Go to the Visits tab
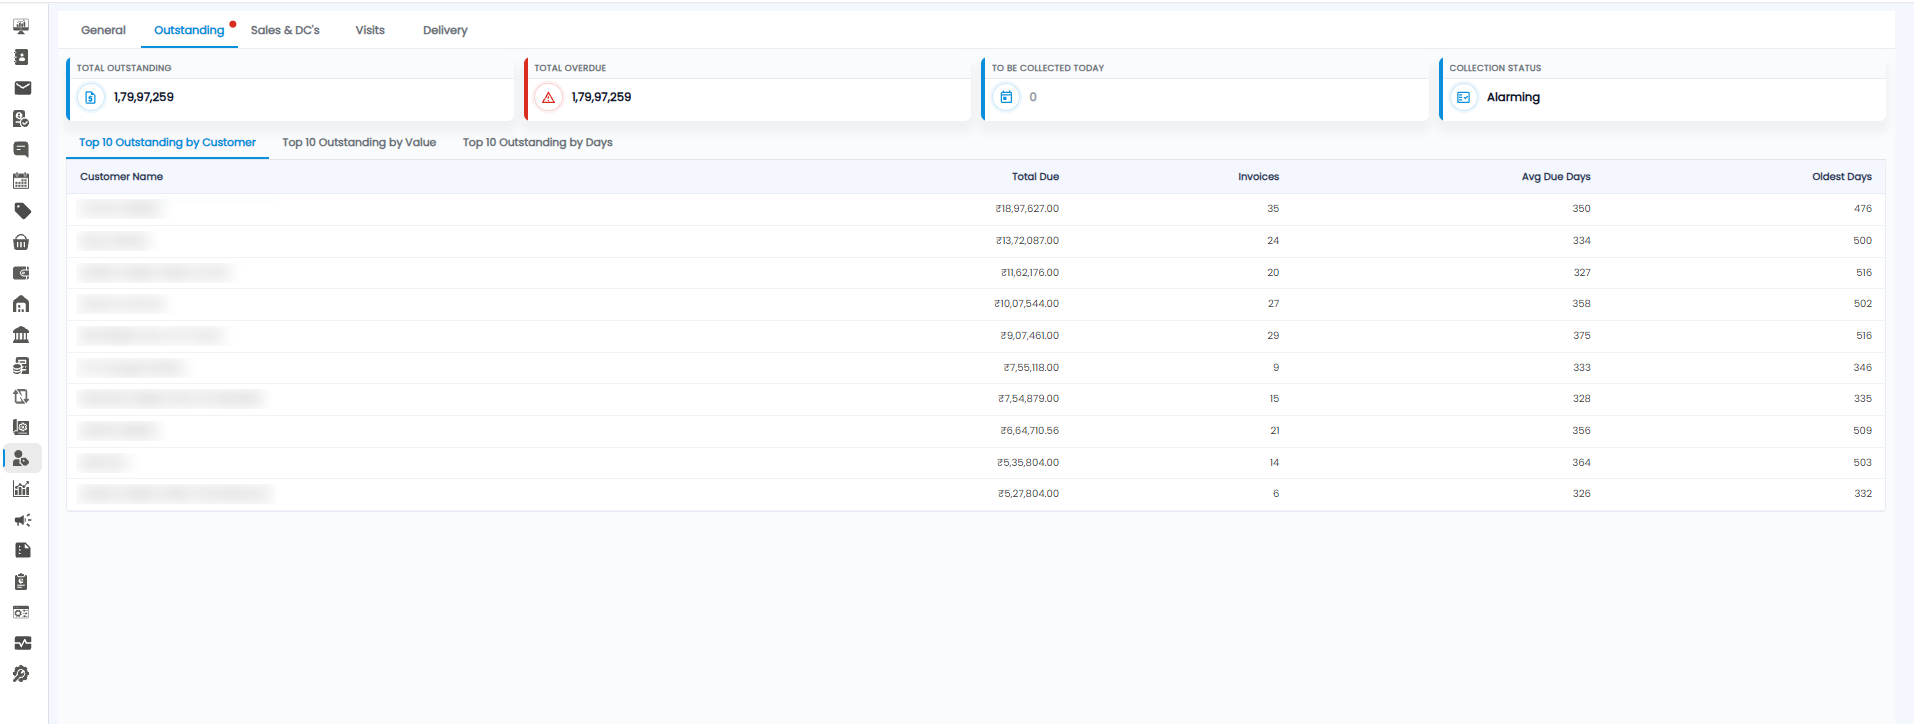Viewport: 1914px width, 724px height. 370,30
